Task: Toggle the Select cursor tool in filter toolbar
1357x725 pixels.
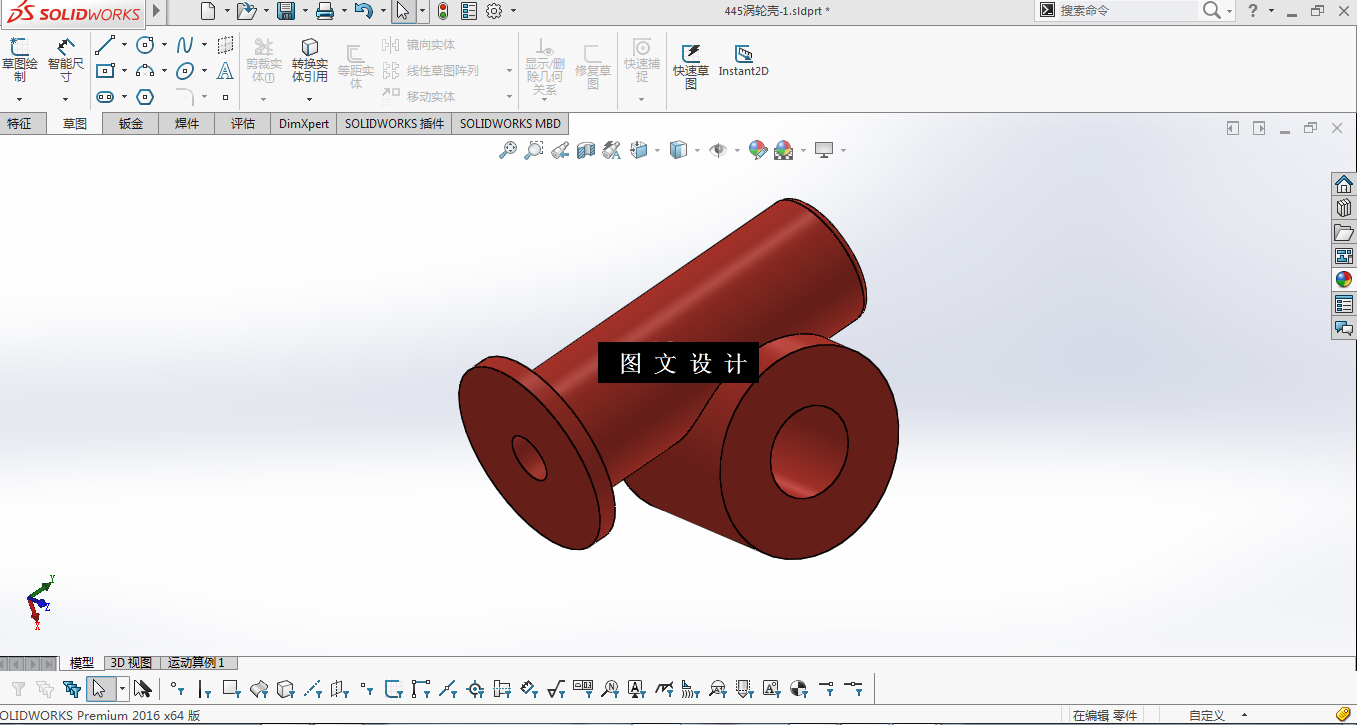Action: tap(99, 688)
